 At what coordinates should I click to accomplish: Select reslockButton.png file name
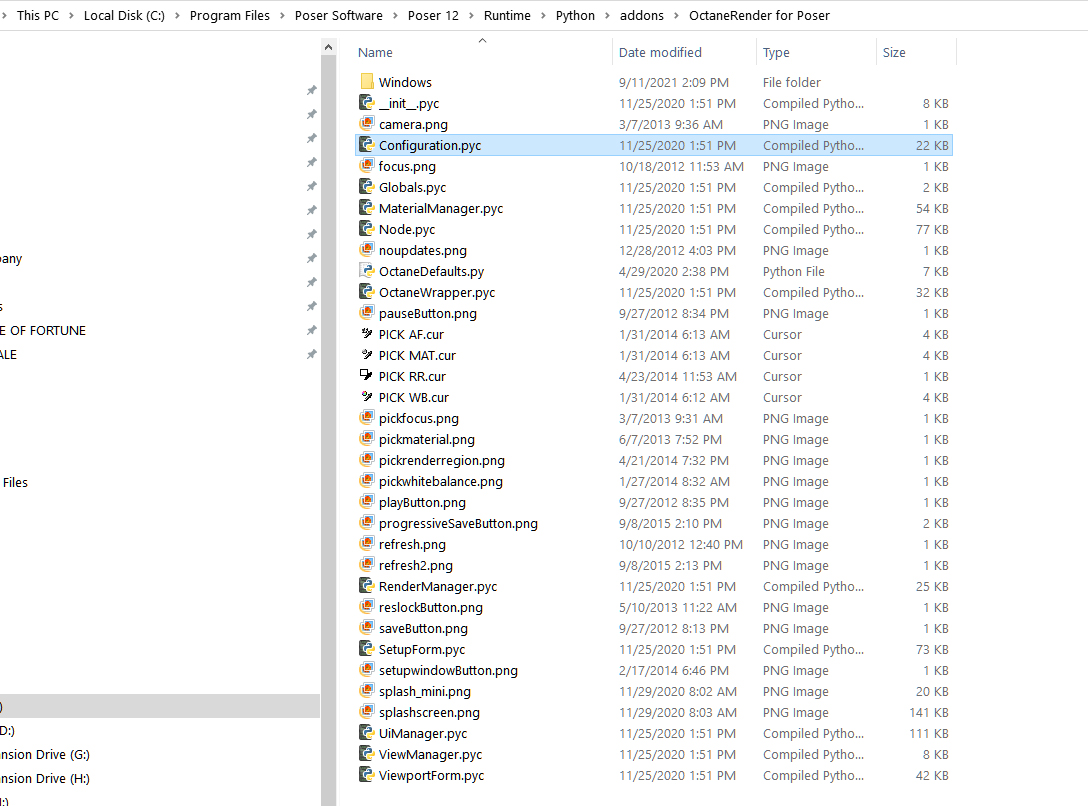pyautogui.click(x=430, y=608)
